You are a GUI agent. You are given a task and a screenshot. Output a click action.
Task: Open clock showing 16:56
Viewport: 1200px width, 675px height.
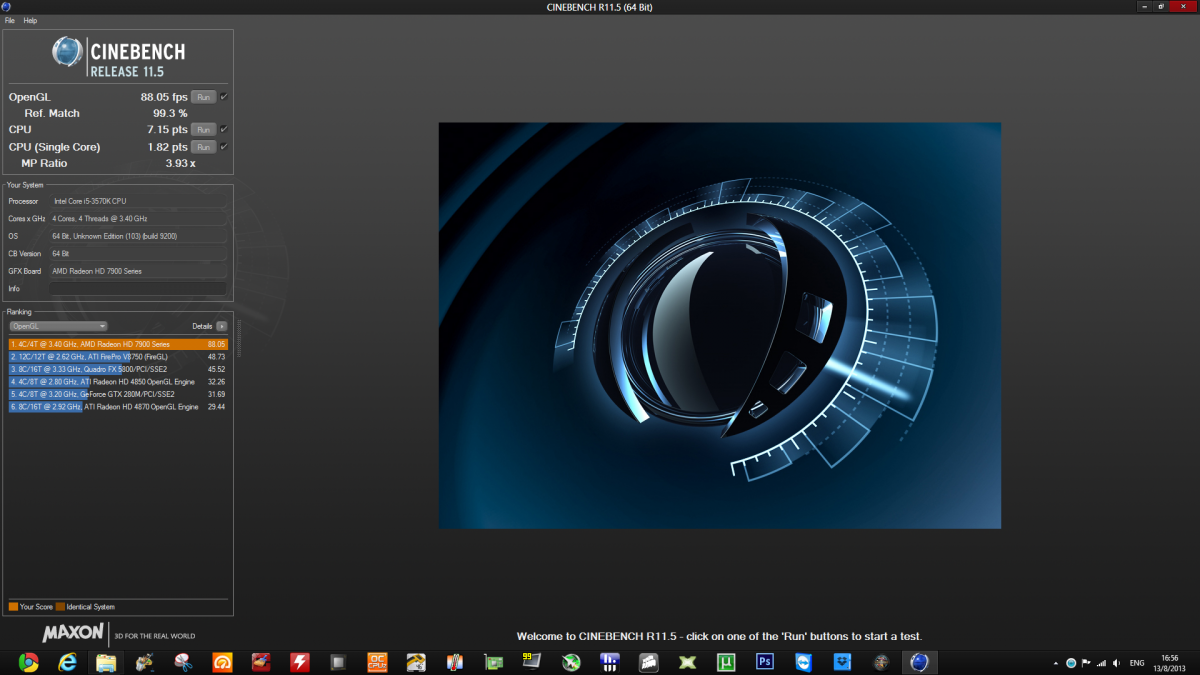tap(1169, 663)
